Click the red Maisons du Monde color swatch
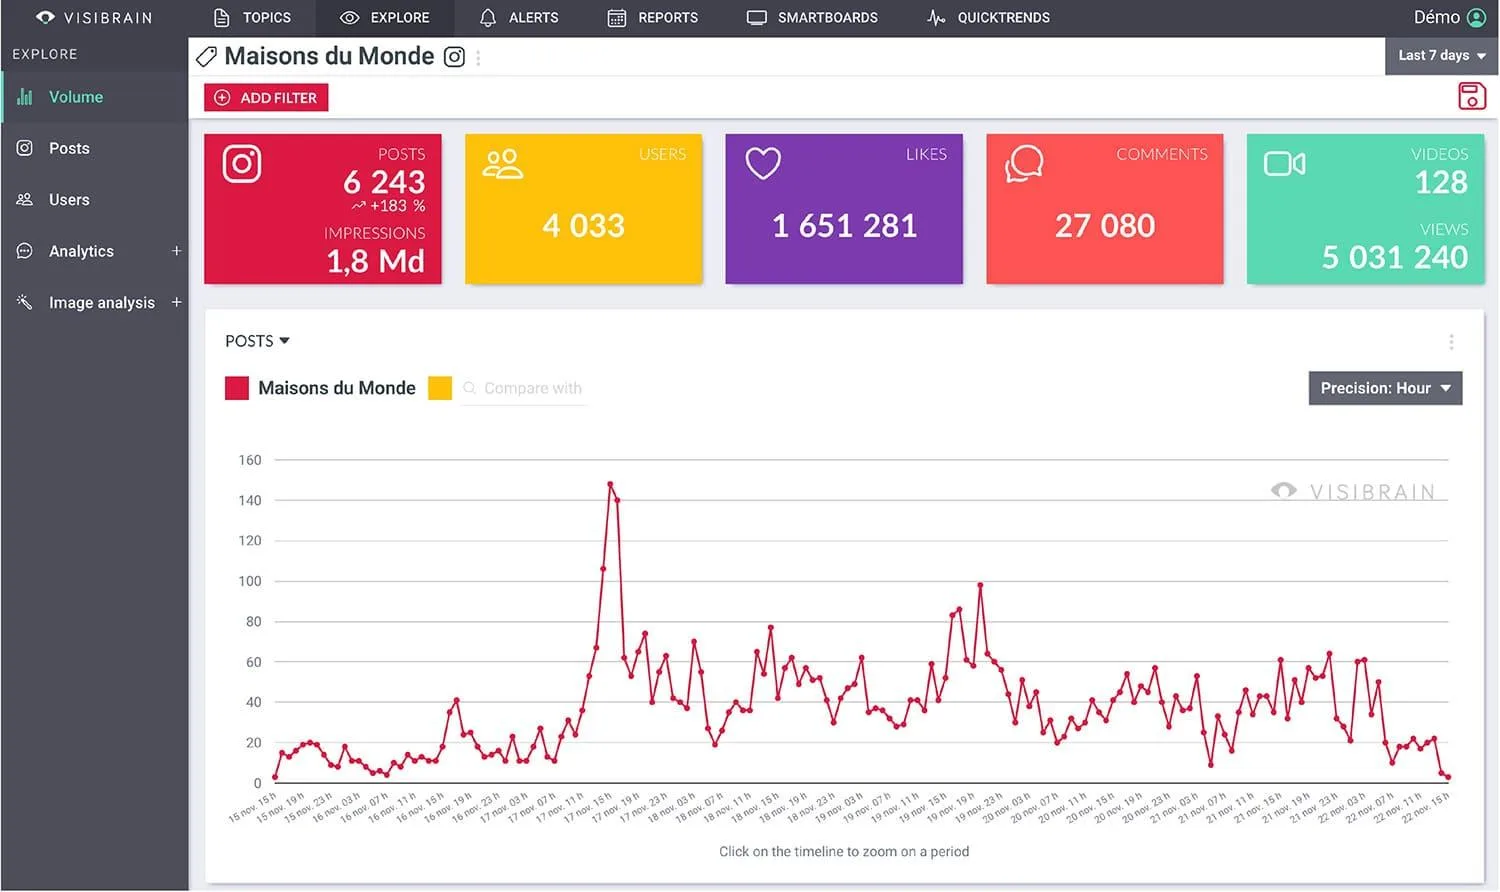The width and height of the screenshot is (1500, 892). (237, 388)
